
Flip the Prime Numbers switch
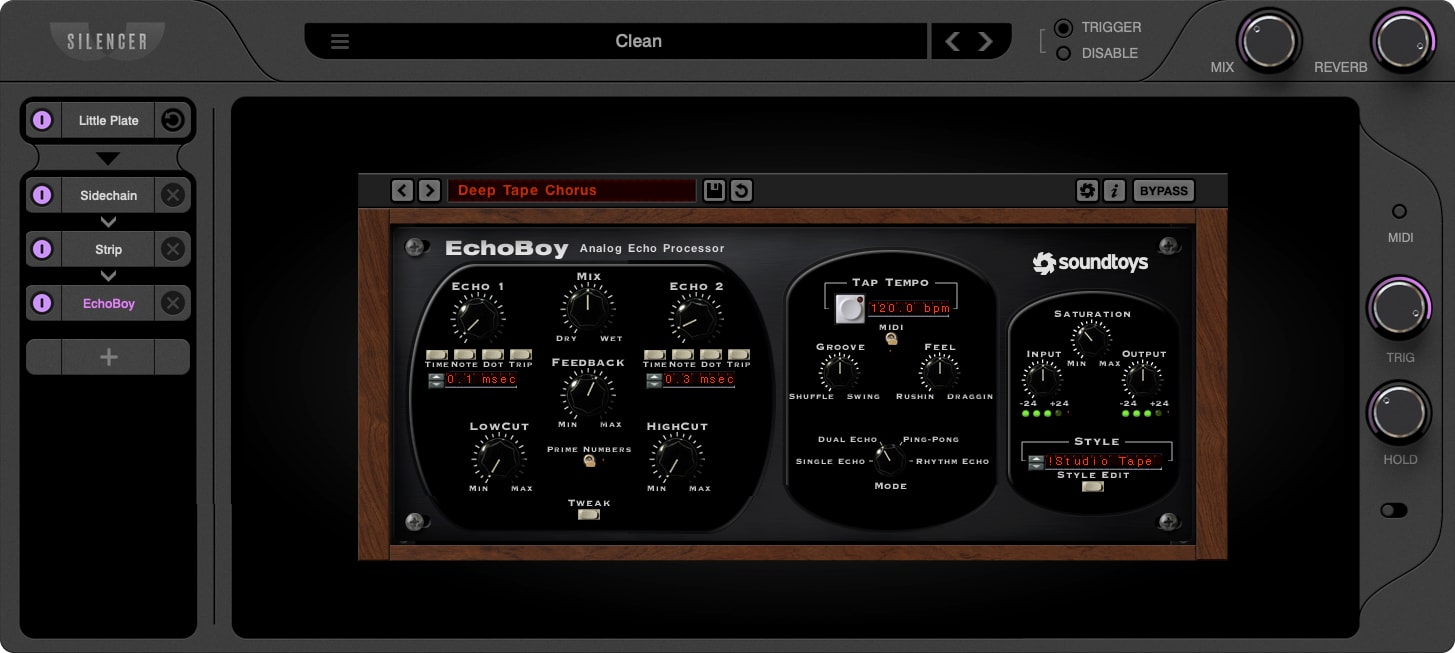pos(589,460)
